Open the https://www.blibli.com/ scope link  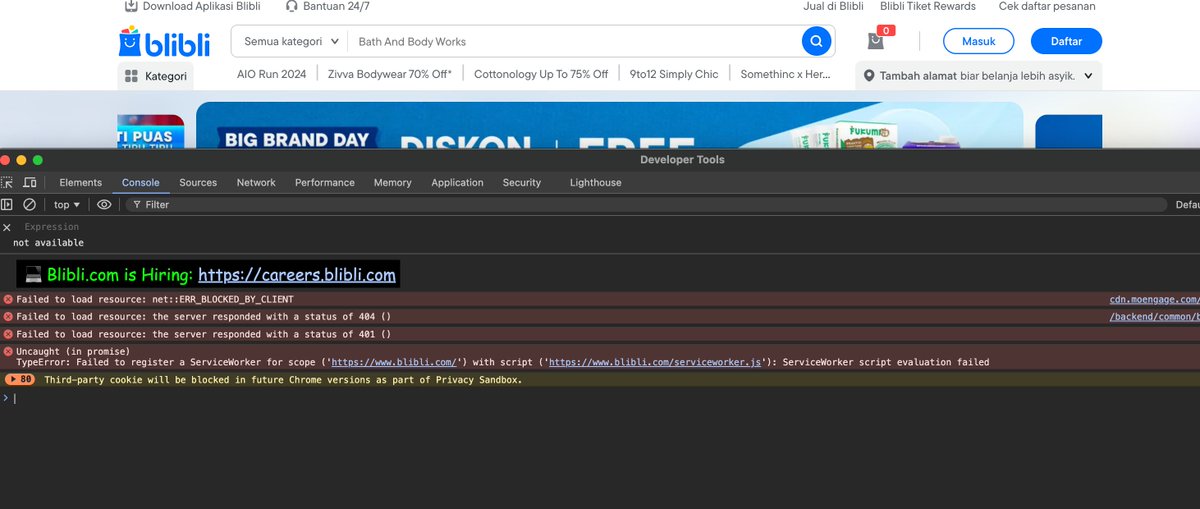[394, 362]
